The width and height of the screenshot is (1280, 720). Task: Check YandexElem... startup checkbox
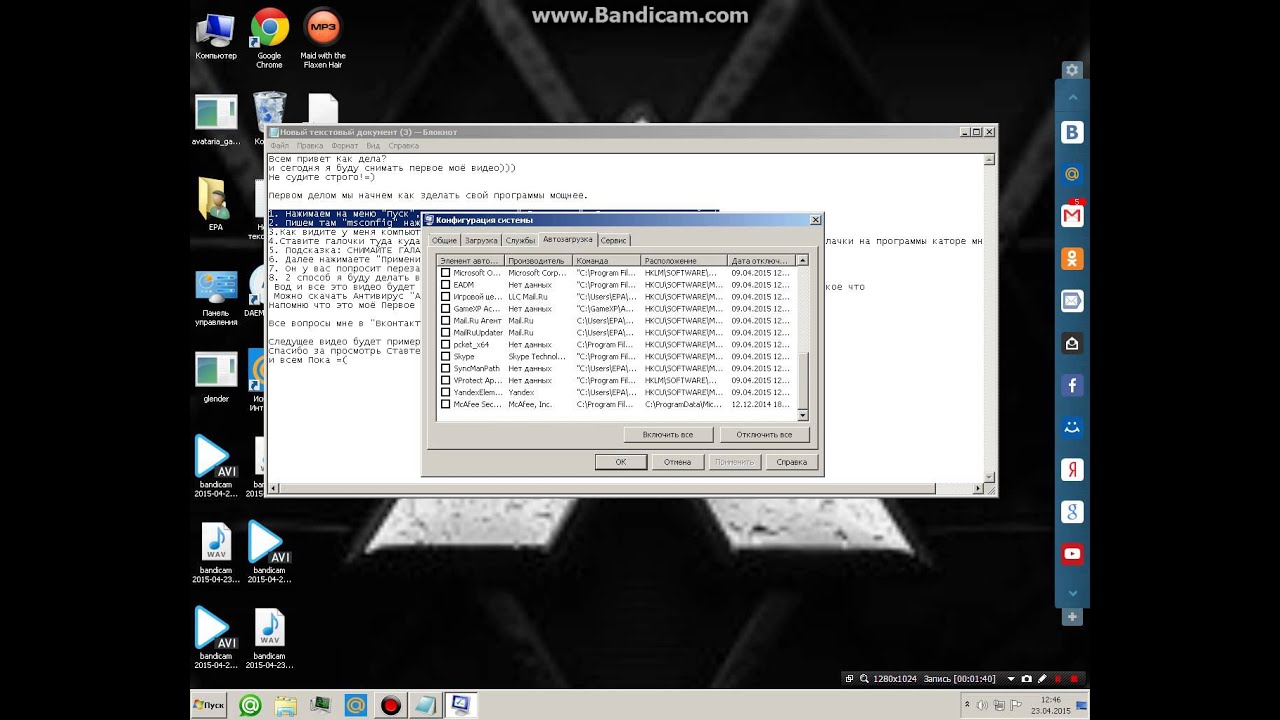click(x=446, y=393)
